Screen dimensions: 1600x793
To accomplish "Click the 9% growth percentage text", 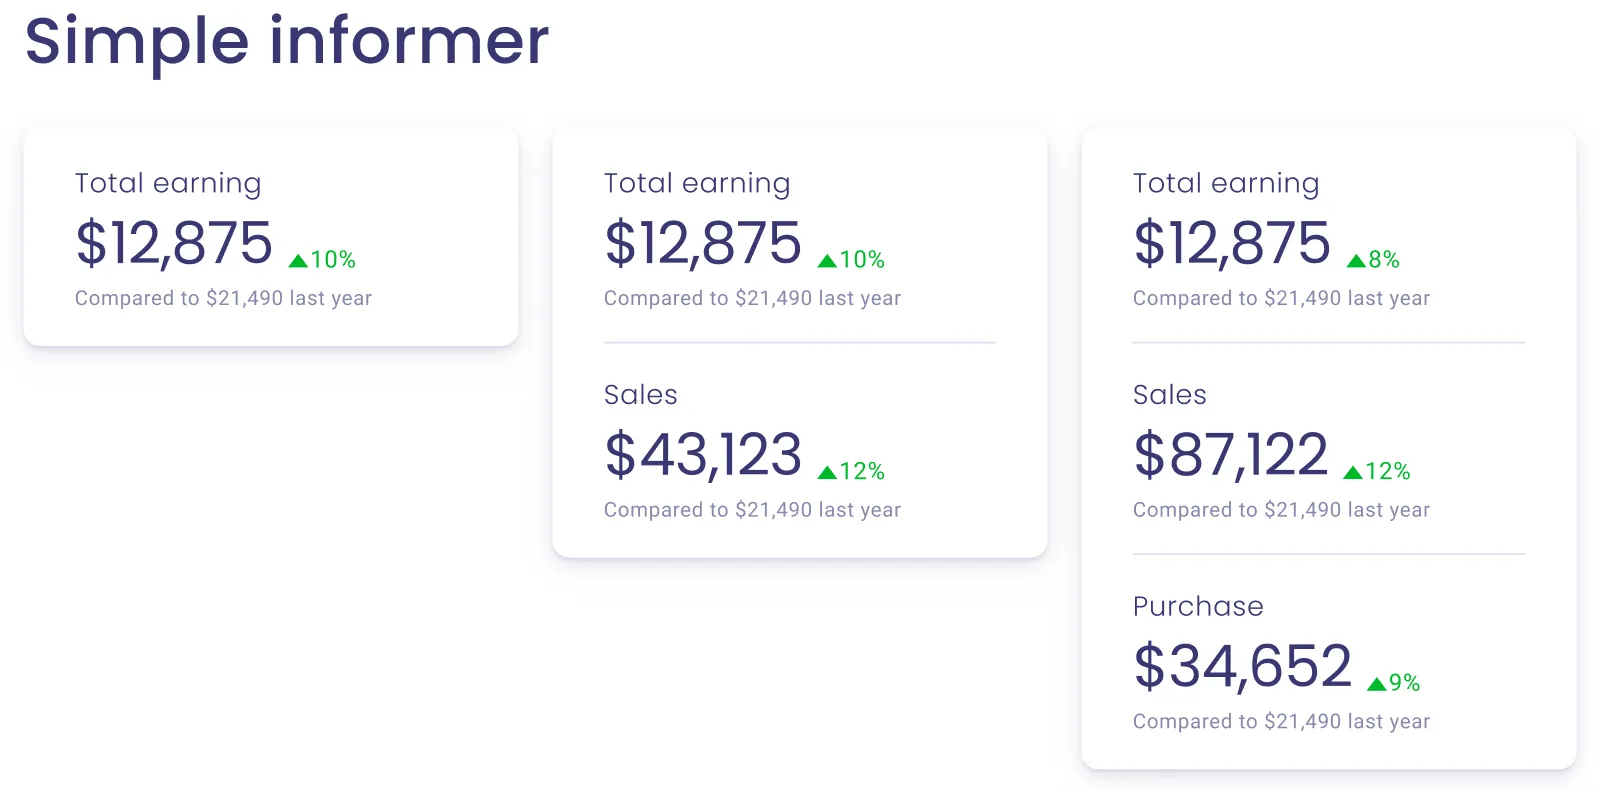I will [x=1405, y=683].
